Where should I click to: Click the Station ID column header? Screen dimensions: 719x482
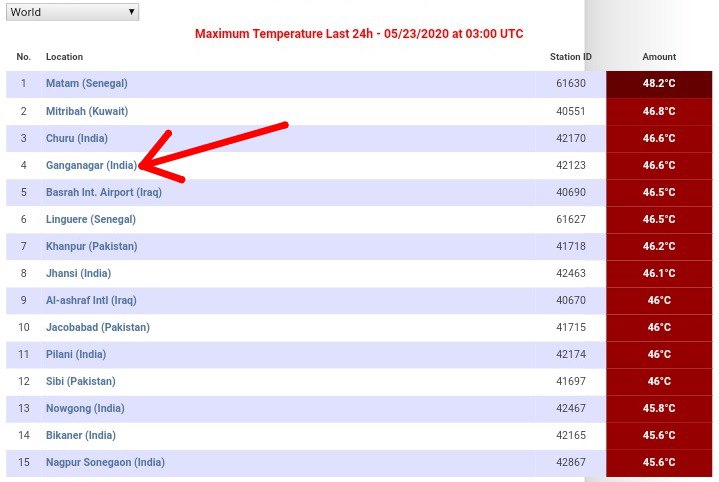pyautogui.click(x=570, y=57)
